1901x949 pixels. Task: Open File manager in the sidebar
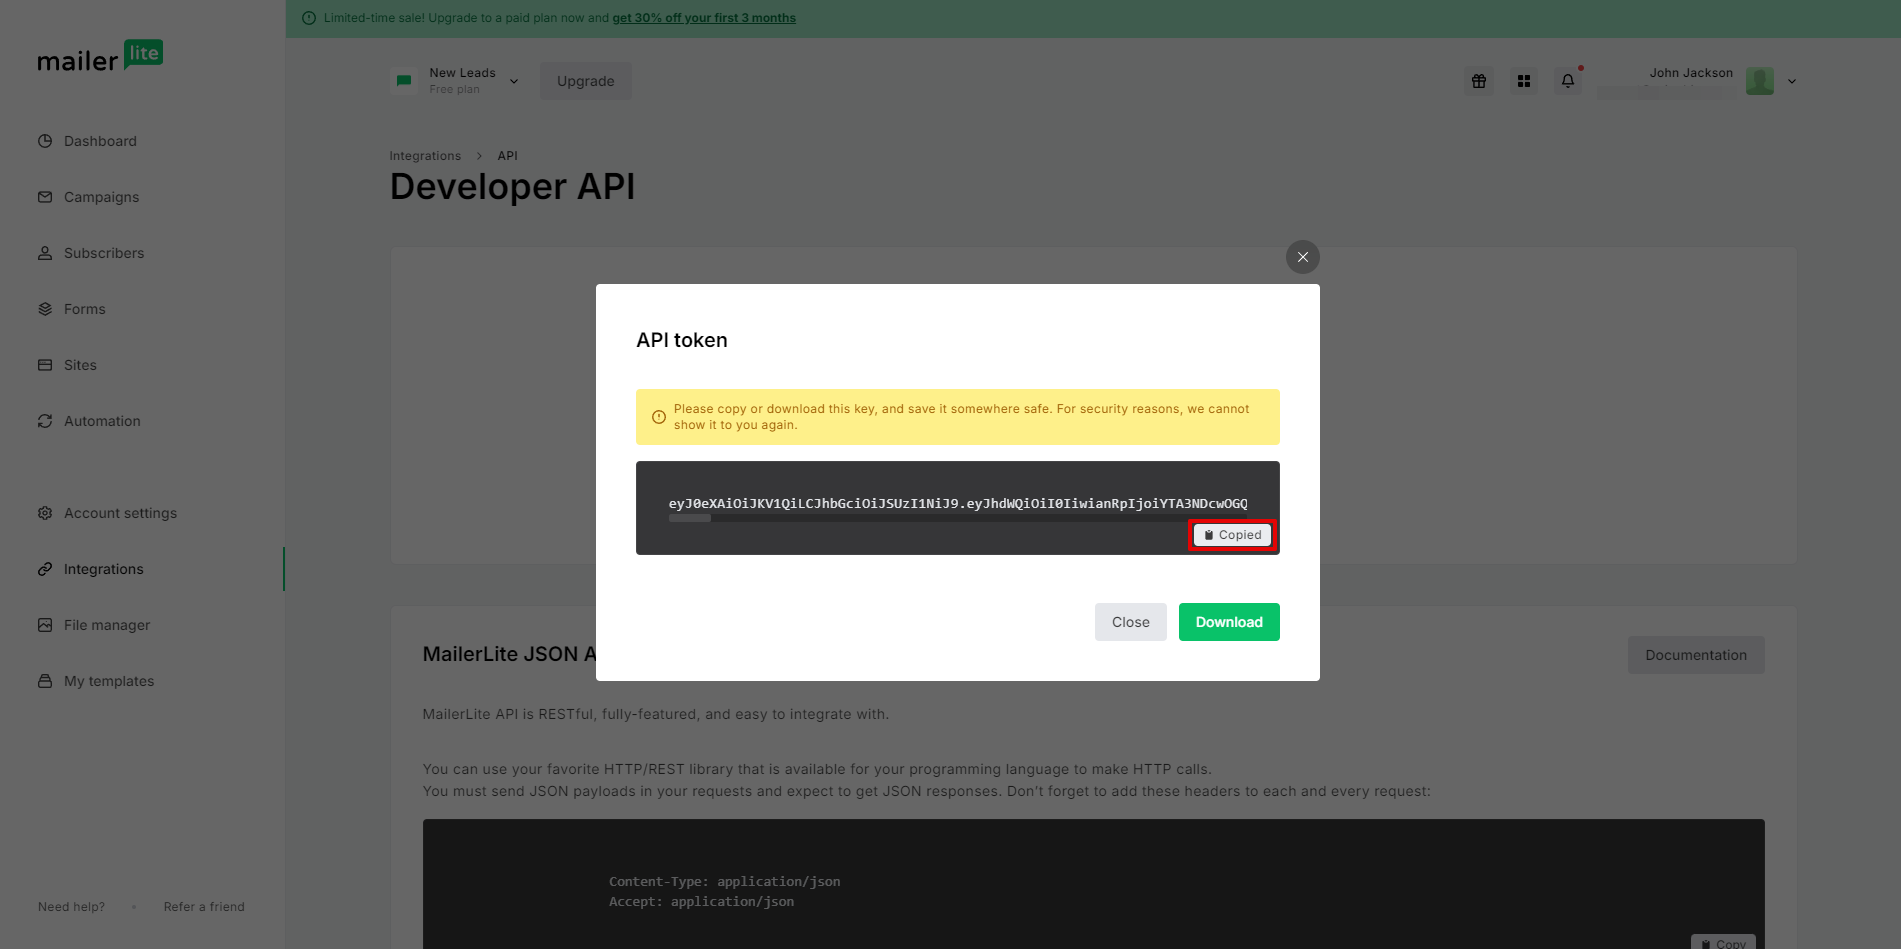pyautogui.click(x=107, y=625)
